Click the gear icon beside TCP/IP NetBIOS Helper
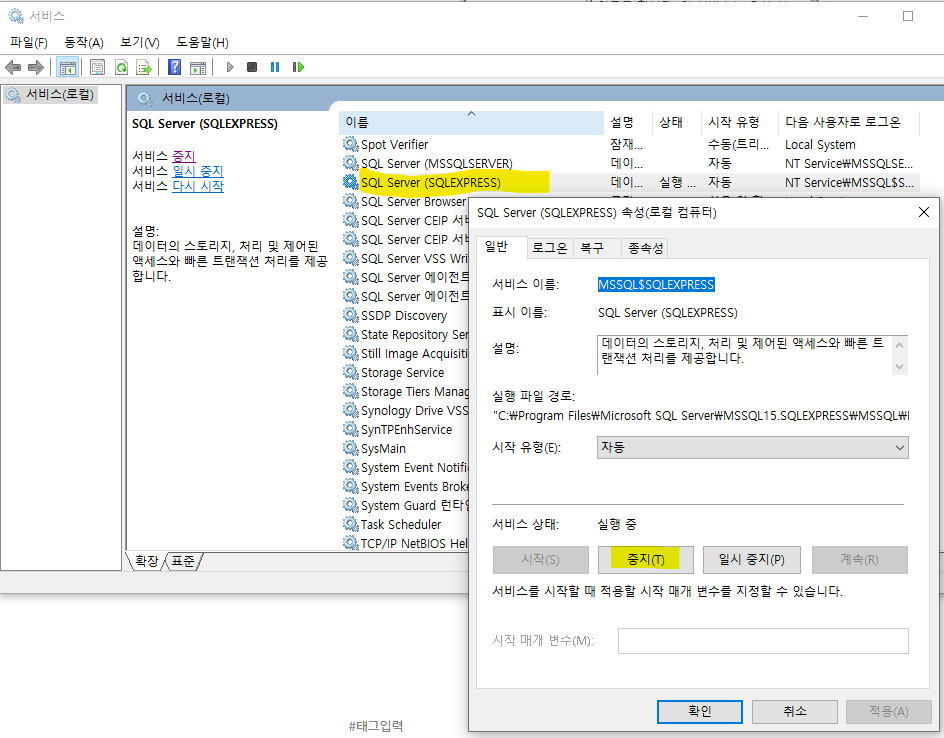 tap(350, 543)
